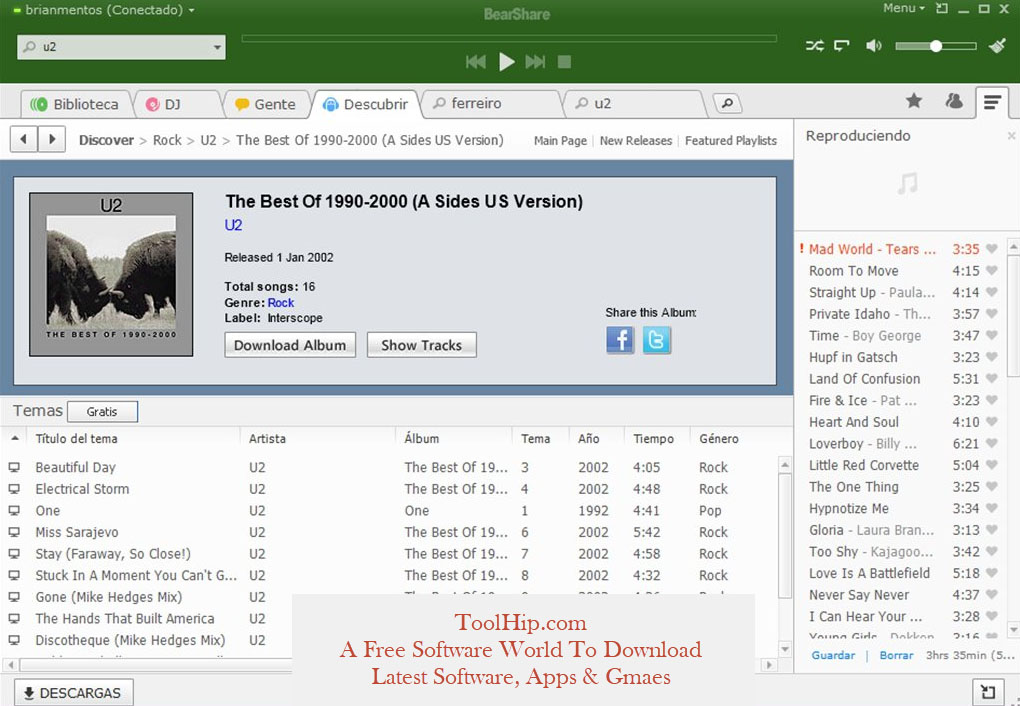
Task: Share album on Twitter
Action: (x=657, y=340)
